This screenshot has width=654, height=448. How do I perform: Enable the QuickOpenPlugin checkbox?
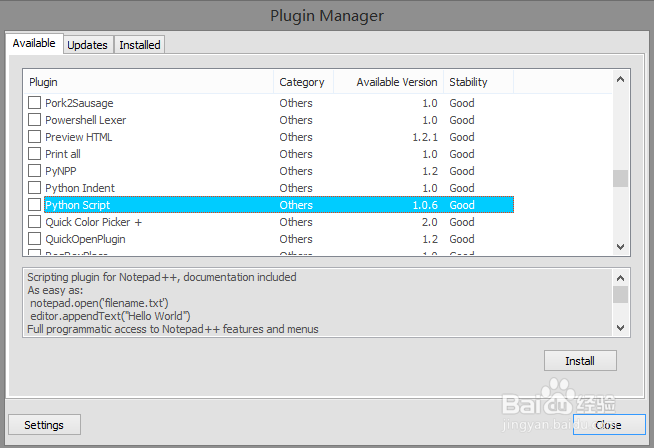pyautogui.click(x=34, y=239)
